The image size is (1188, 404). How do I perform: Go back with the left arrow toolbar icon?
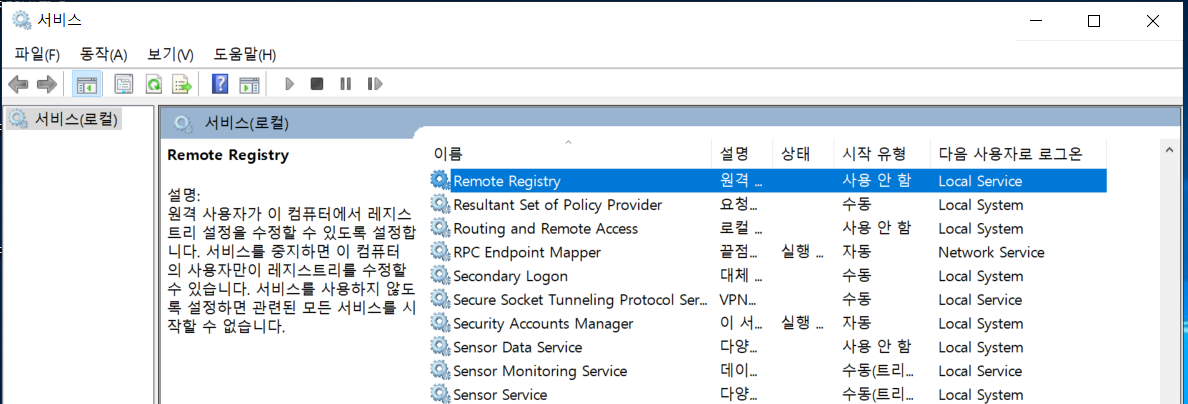18,84
